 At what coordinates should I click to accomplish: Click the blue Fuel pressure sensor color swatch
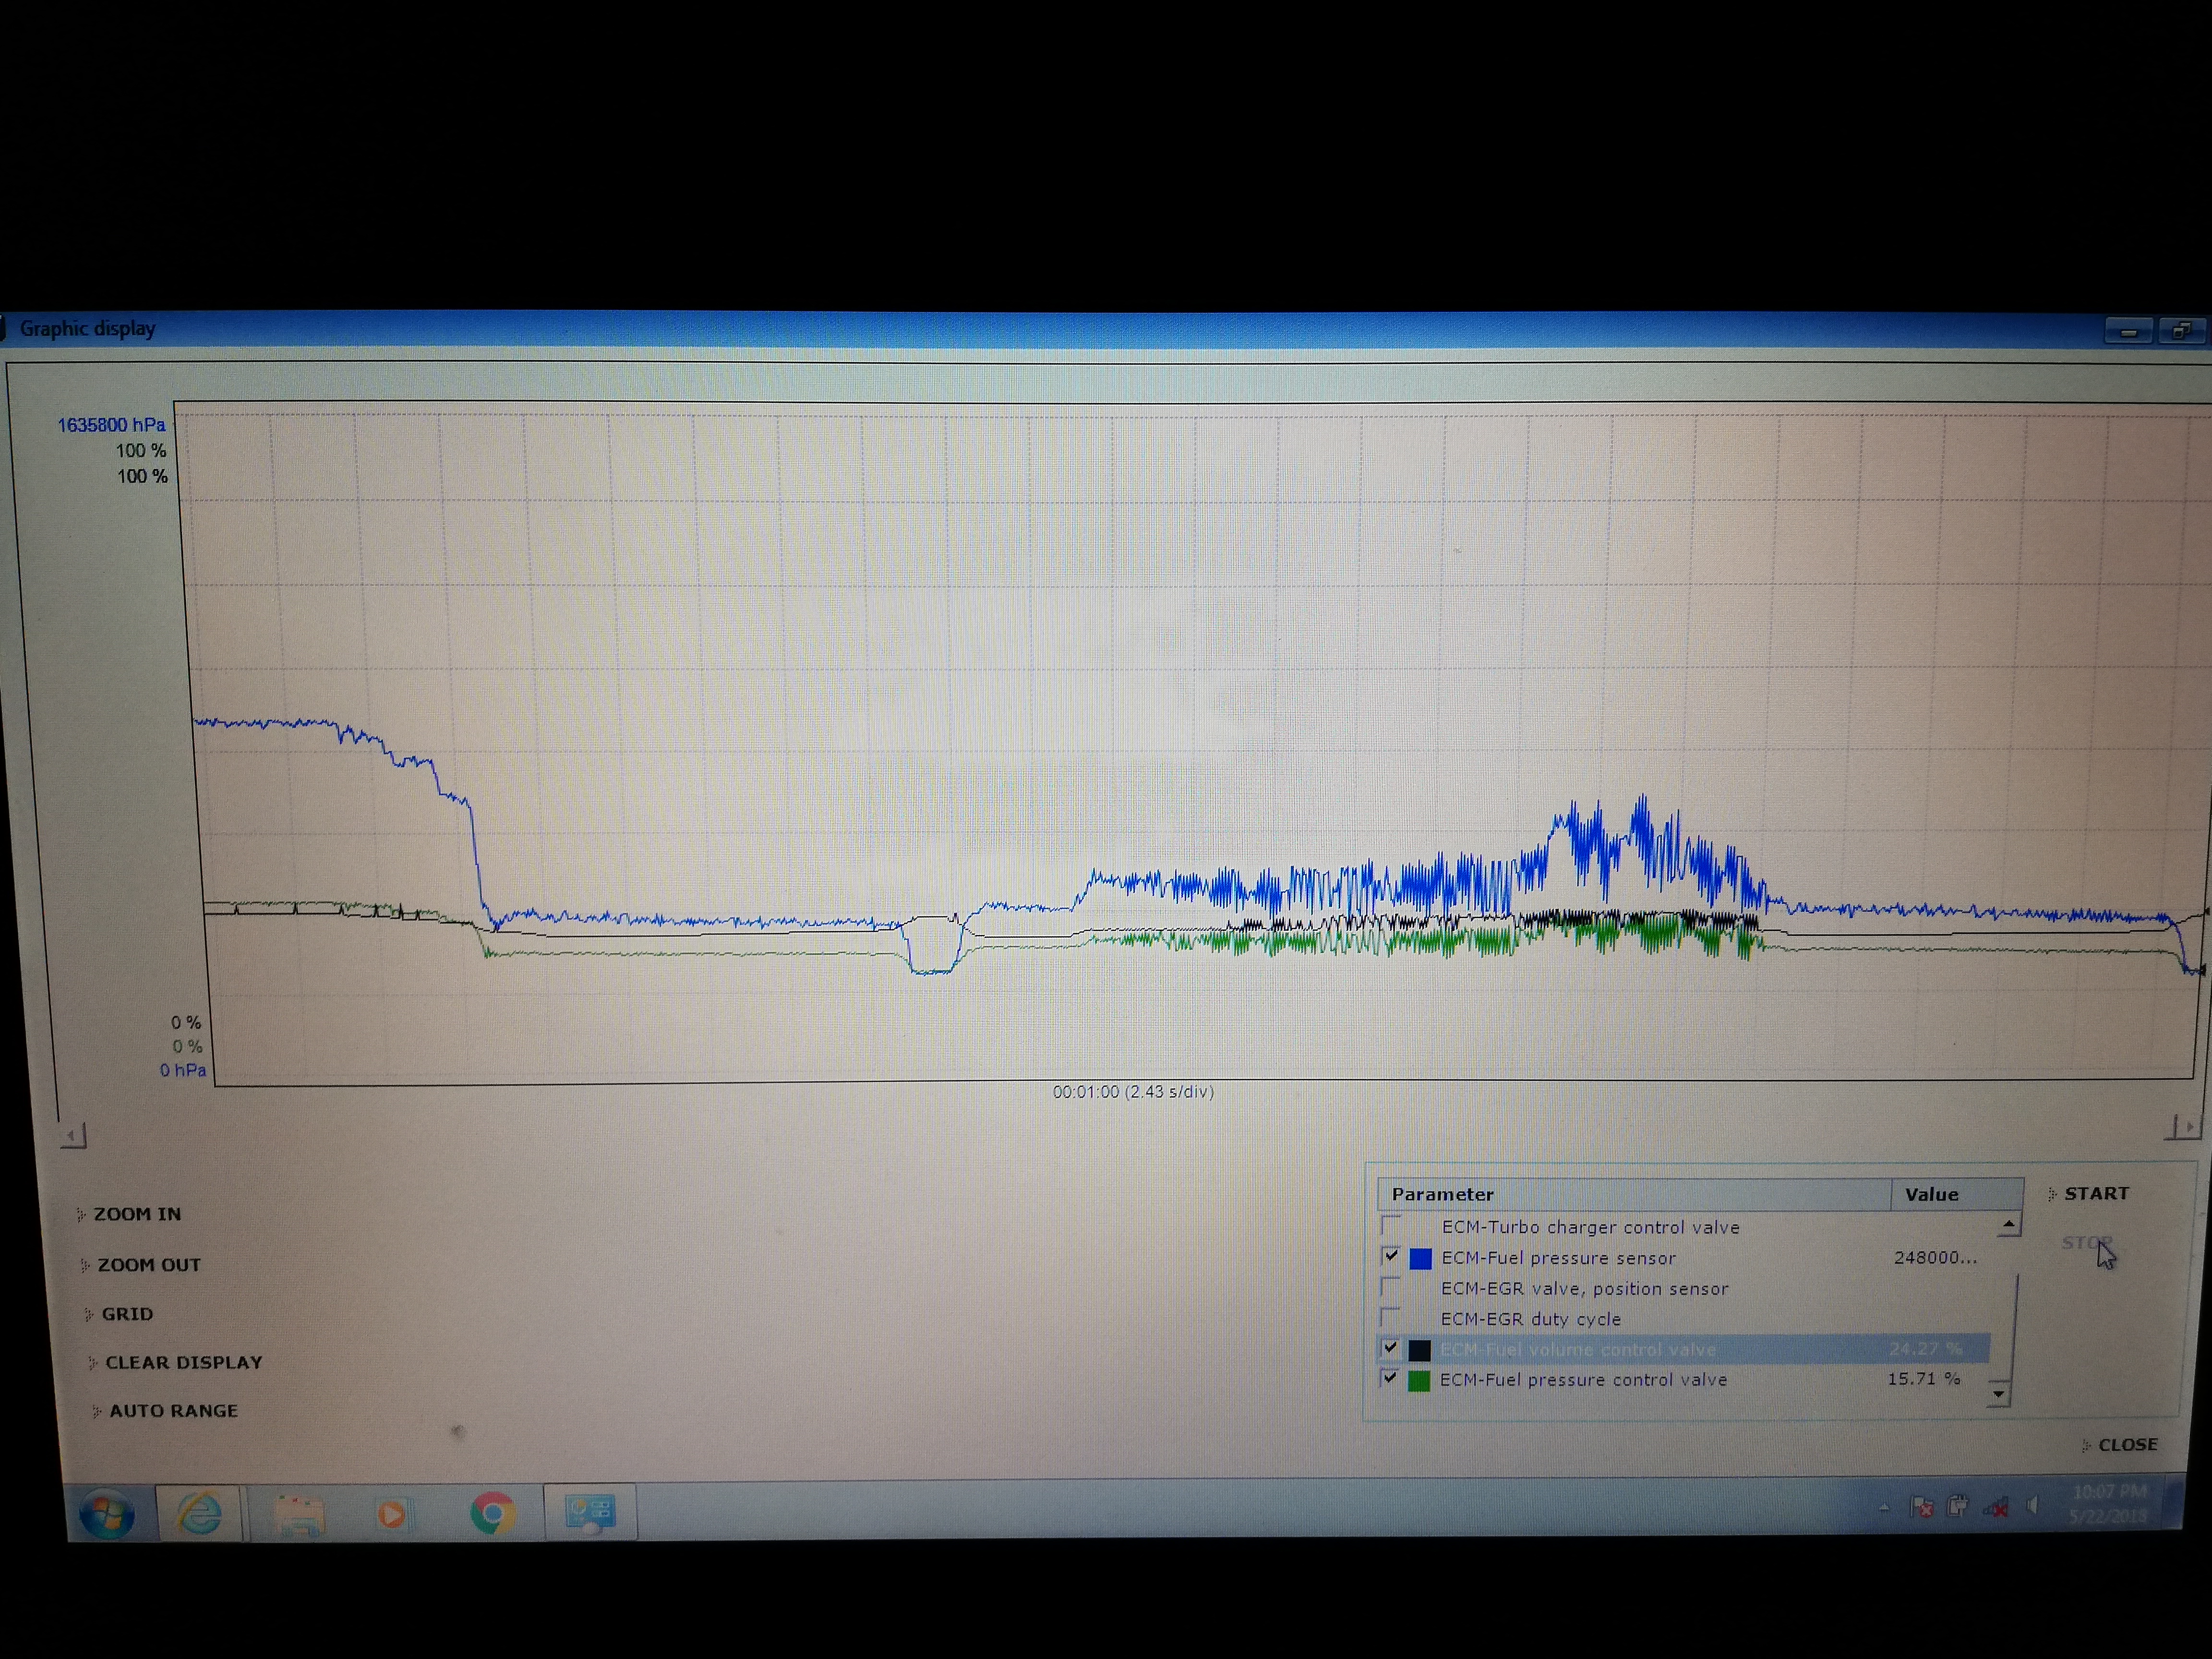coord(1420,1259)
